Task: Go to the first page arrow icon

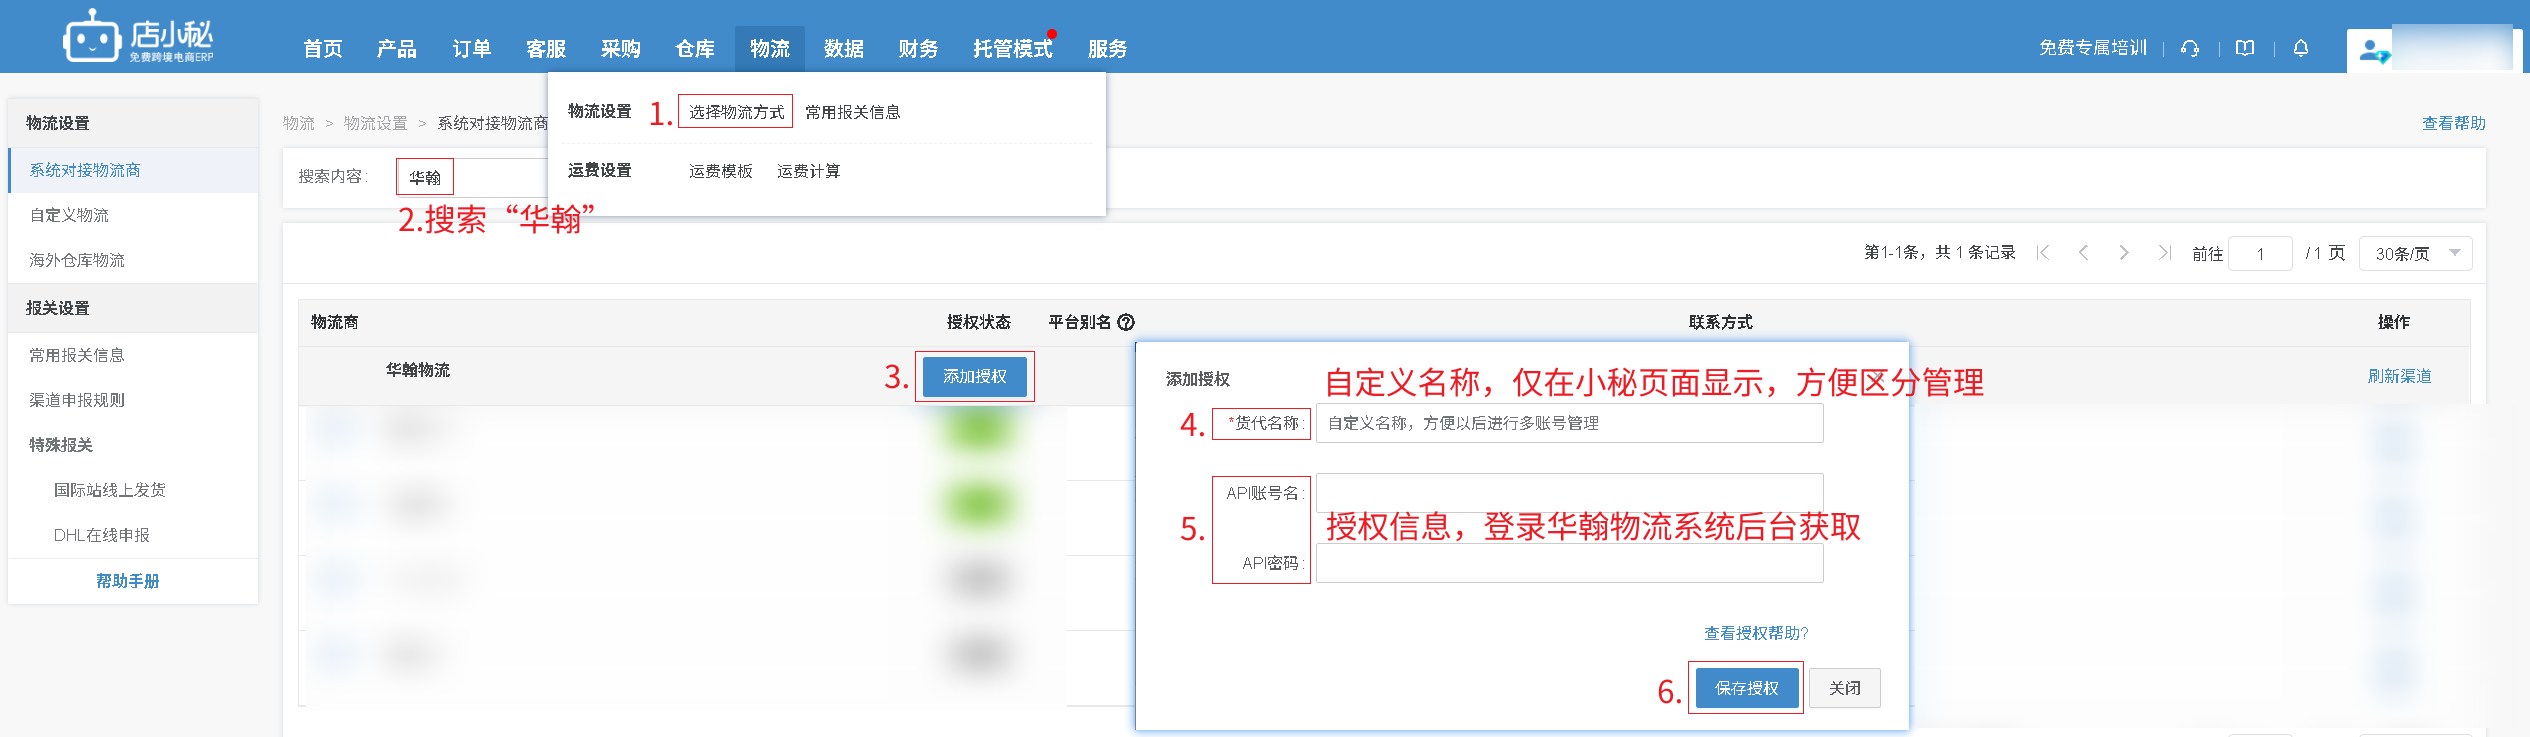Action: tap(2043, 253)
